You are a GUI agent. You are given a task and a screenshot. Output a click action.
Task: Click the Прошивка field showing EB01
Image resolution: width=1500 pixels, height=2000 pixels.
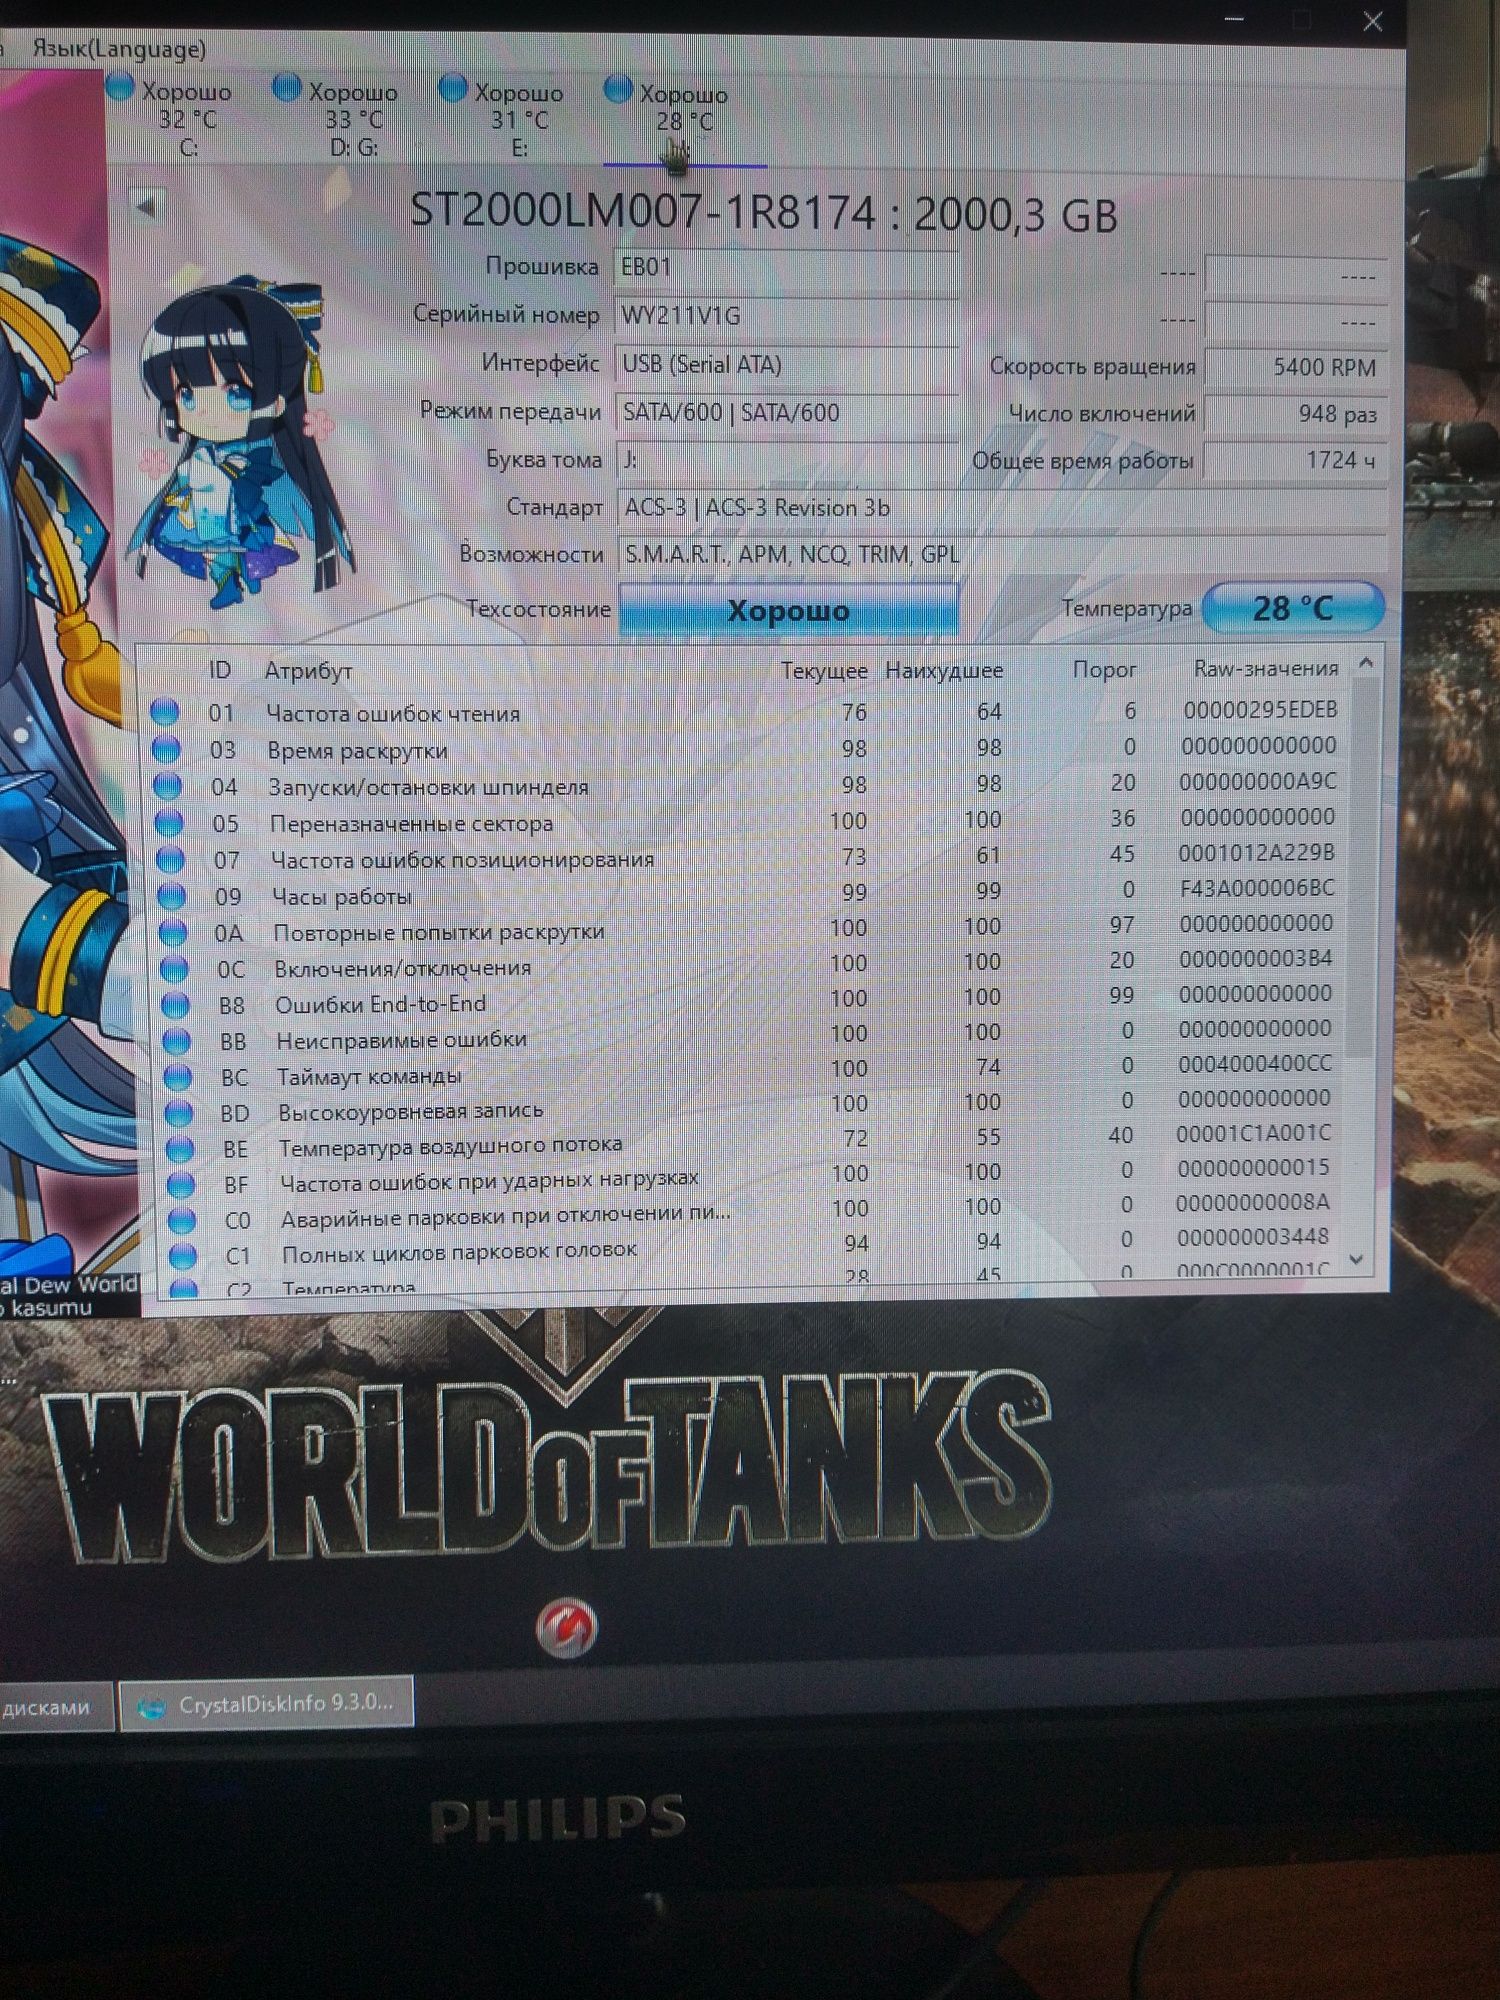786,268
